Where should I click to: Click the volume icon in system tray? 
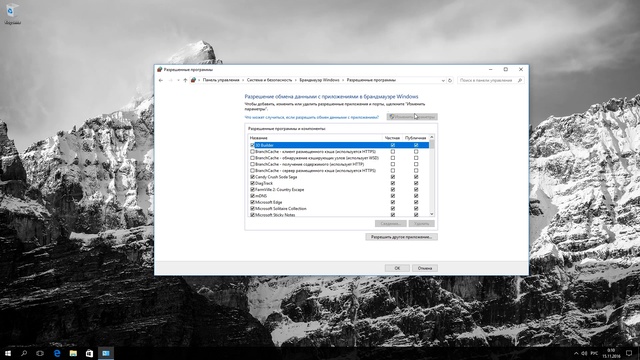coord(584,353)
